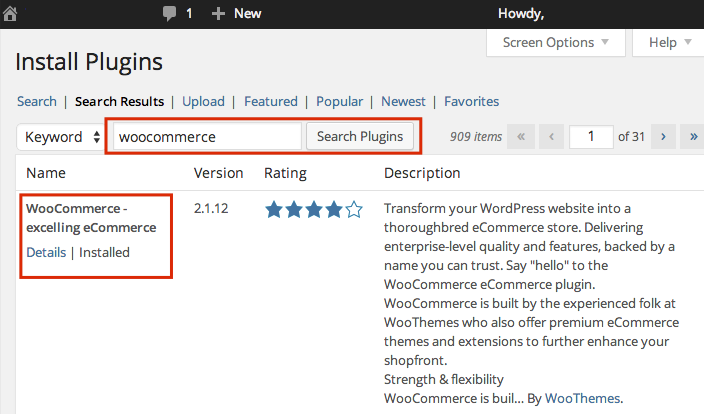The height and width of the screenshot is (414, 704).
Task: Open the New content menu
Action: tap(236, 13)
